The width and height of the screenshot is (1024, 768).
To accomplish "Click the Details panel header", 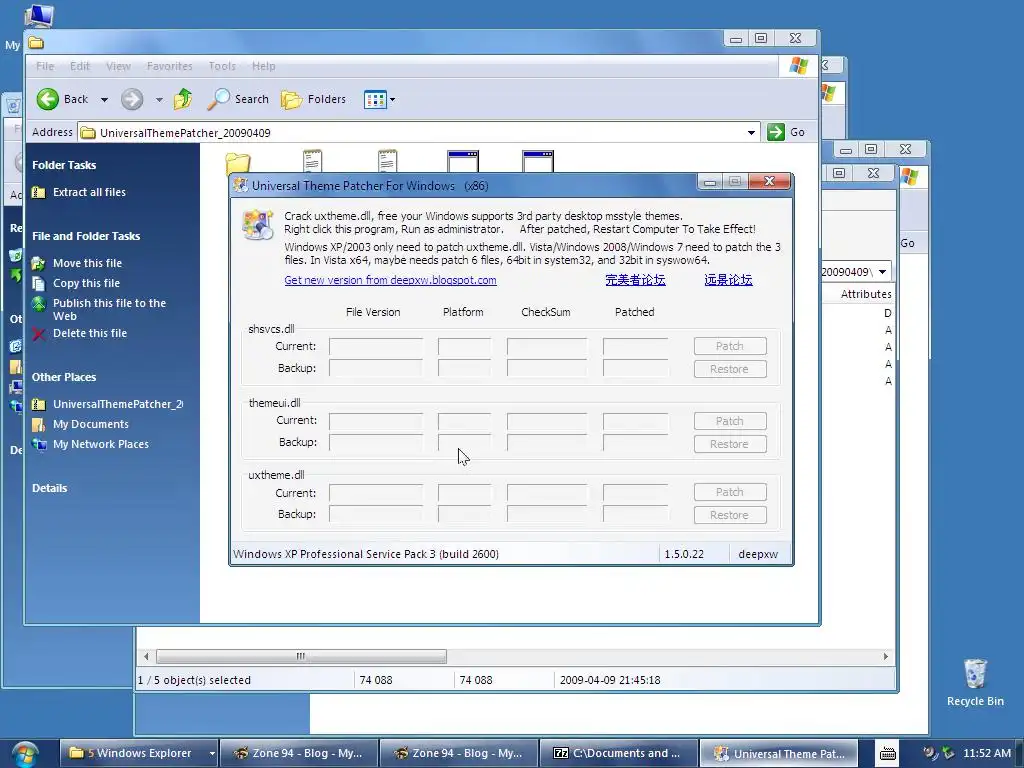I will click(x=50, y=488).
